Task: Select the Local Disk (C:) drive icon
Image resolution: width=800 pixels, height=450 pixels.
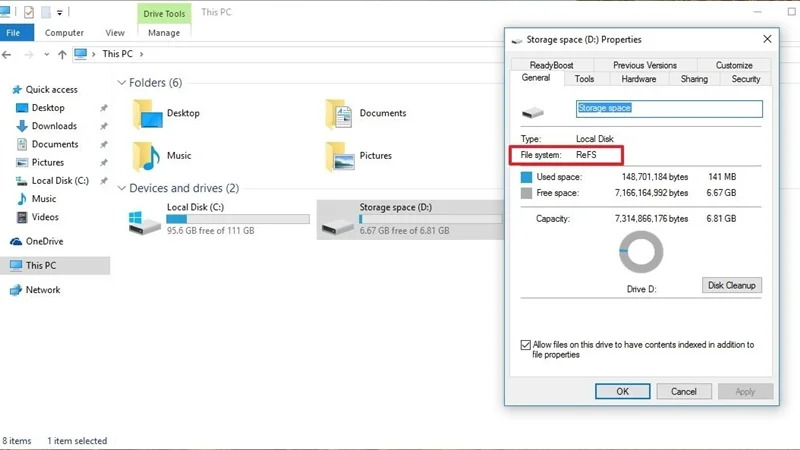Action: coord(145,222)
